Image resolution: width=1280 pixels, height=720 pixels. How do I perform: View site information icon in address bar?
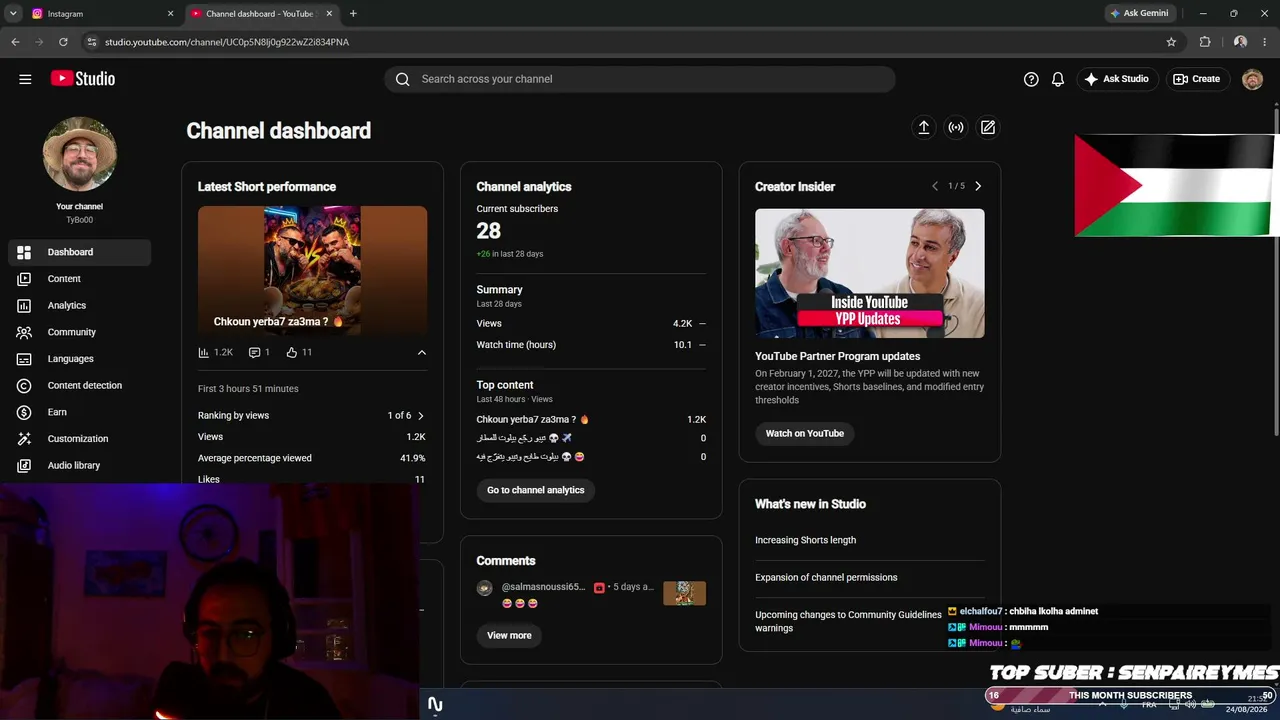tap(92, 42)
